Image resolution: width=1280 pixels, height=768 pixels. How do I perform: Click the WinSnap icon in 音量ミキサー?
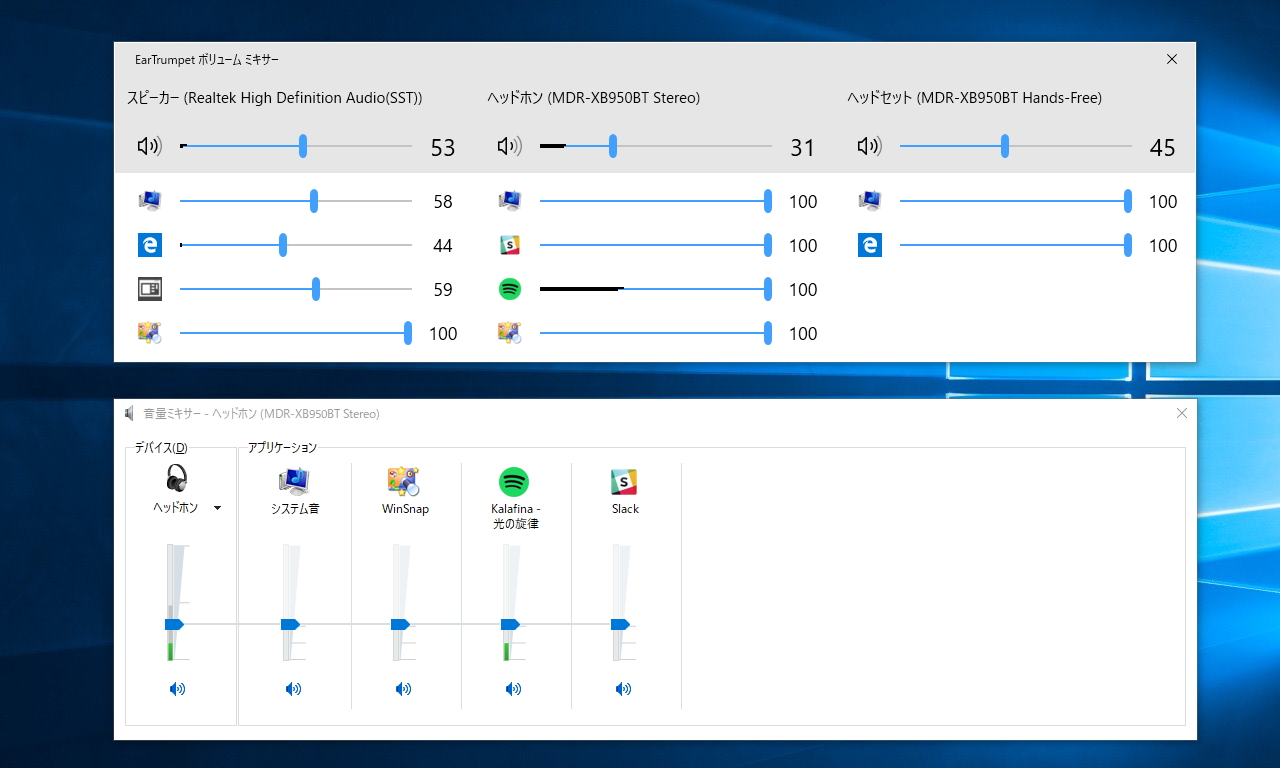403,481
